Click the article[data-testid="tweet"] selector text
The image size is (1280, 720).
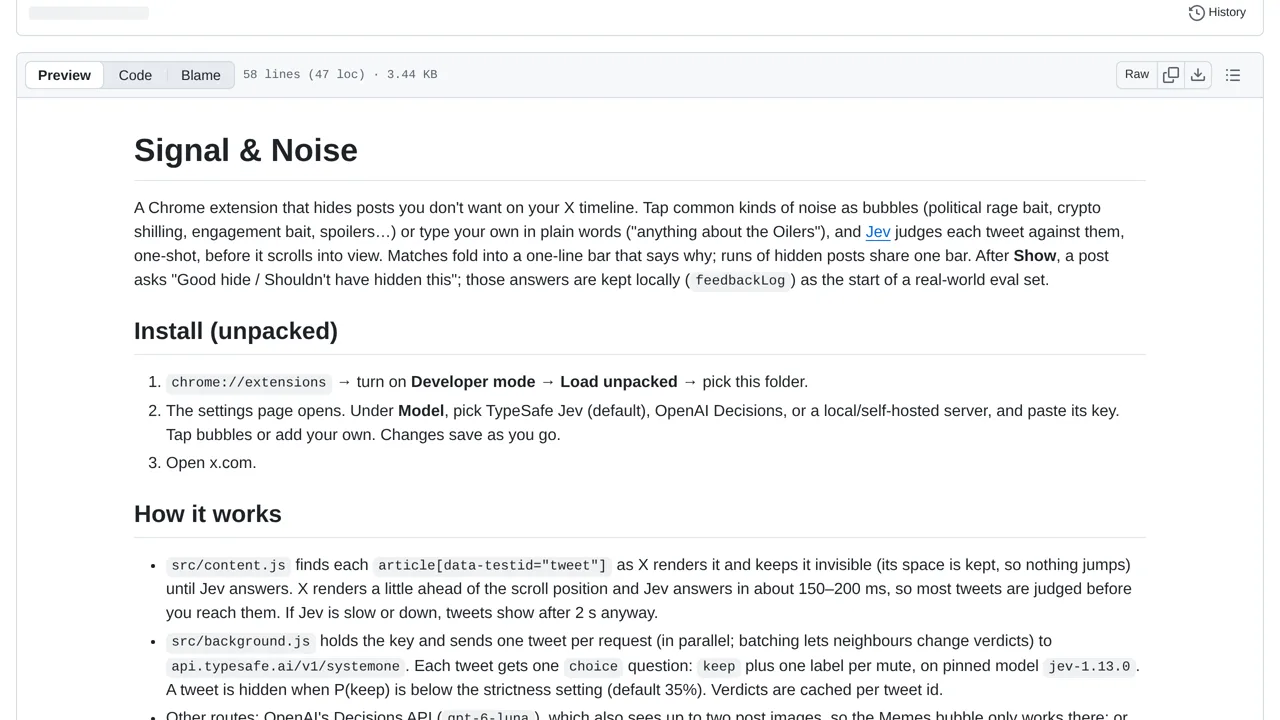[x=492, y=566]
